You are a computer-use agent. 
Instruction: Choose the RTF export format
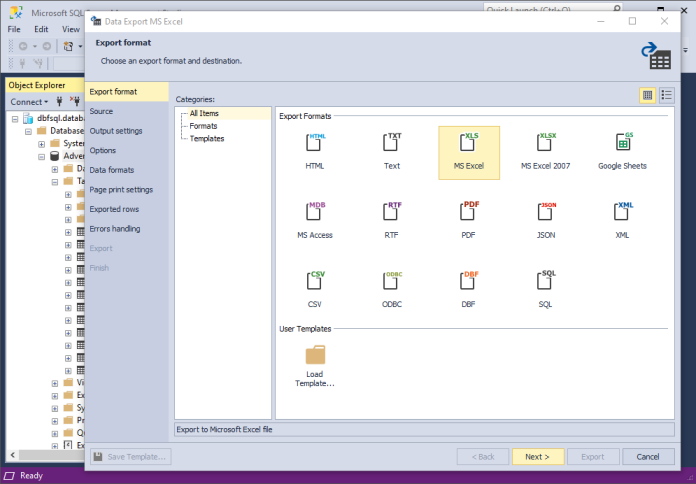392,221
